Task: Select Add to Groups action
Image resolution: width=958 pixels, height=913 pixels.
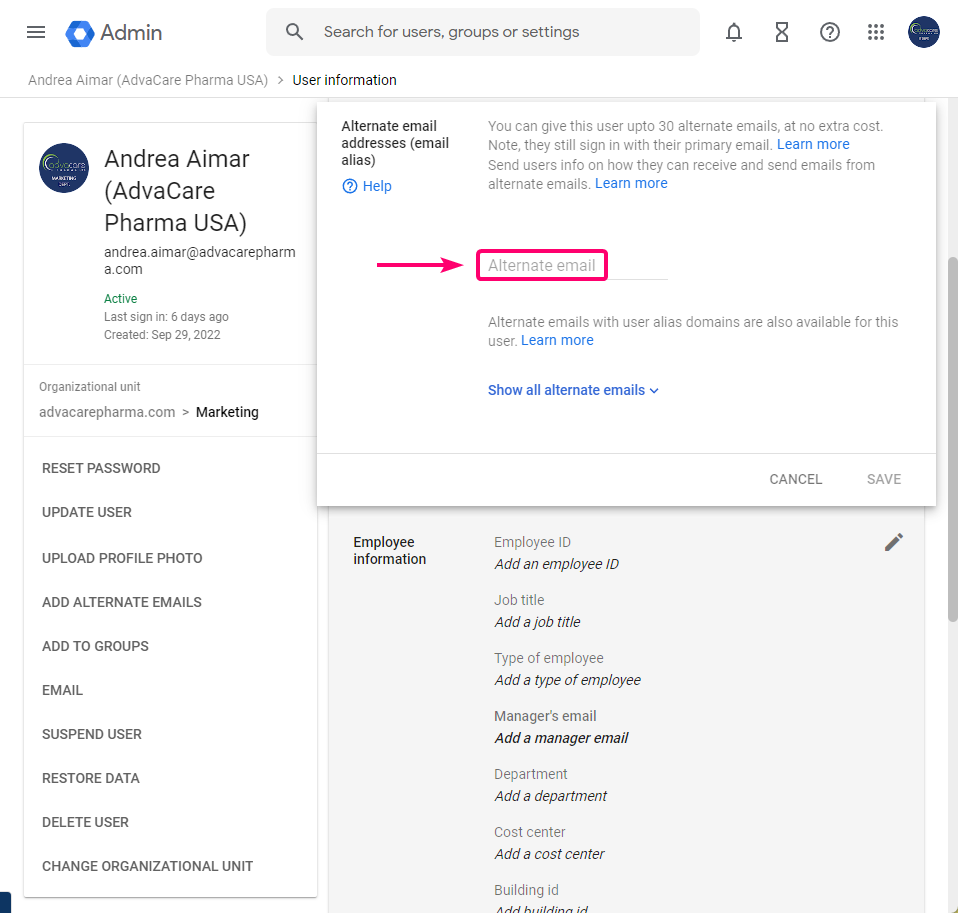Action: 95,646
